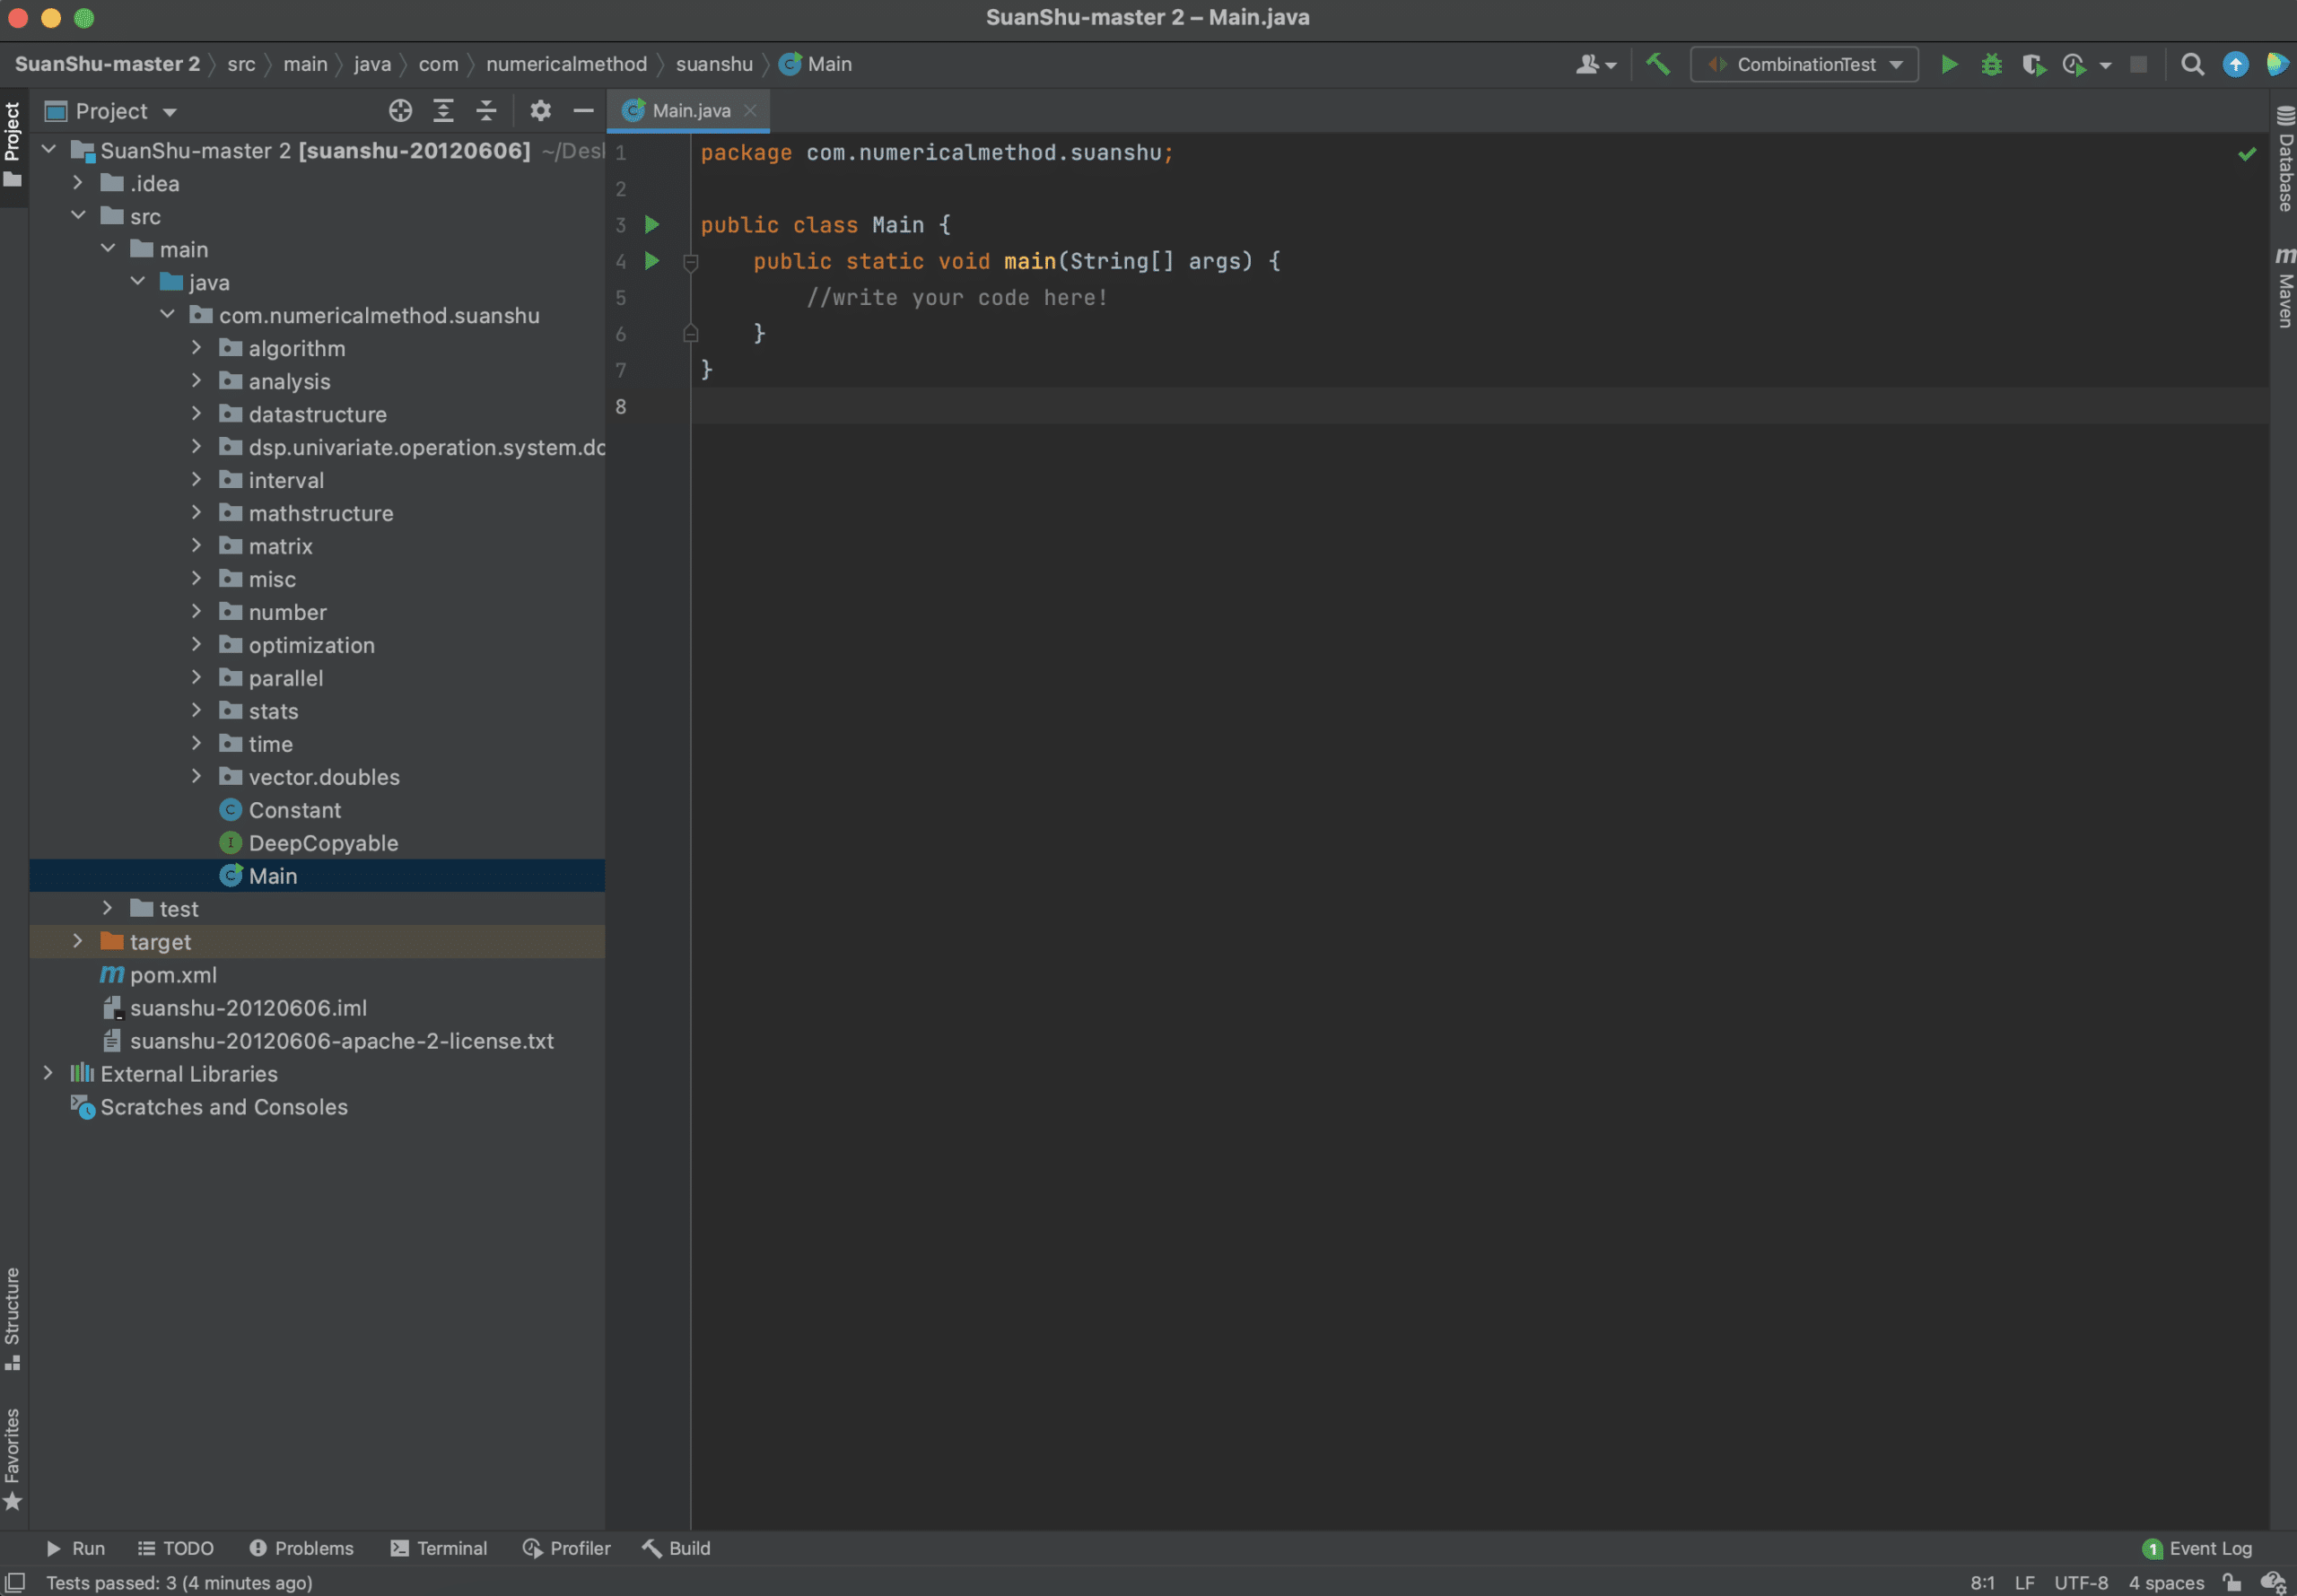Viewport: 2297px width, 1596px height.
Task: Open Project panel gear options
Action: (540, 111)
